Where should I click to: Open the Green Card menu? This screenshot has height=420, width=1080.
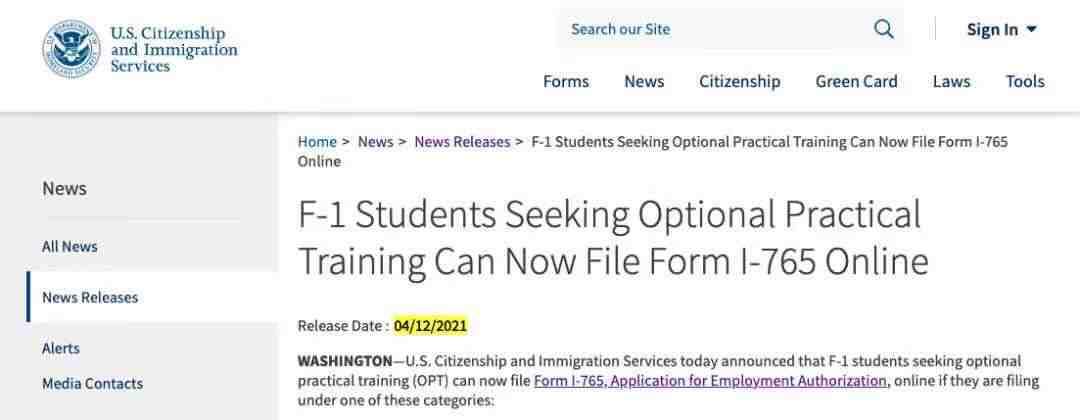pos(856,81)
